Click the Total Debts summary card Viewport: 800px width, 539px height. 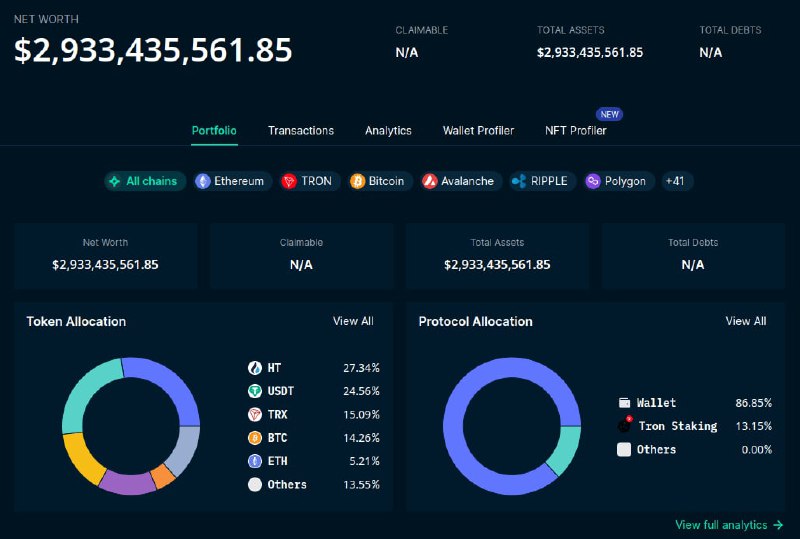(693, 255)
